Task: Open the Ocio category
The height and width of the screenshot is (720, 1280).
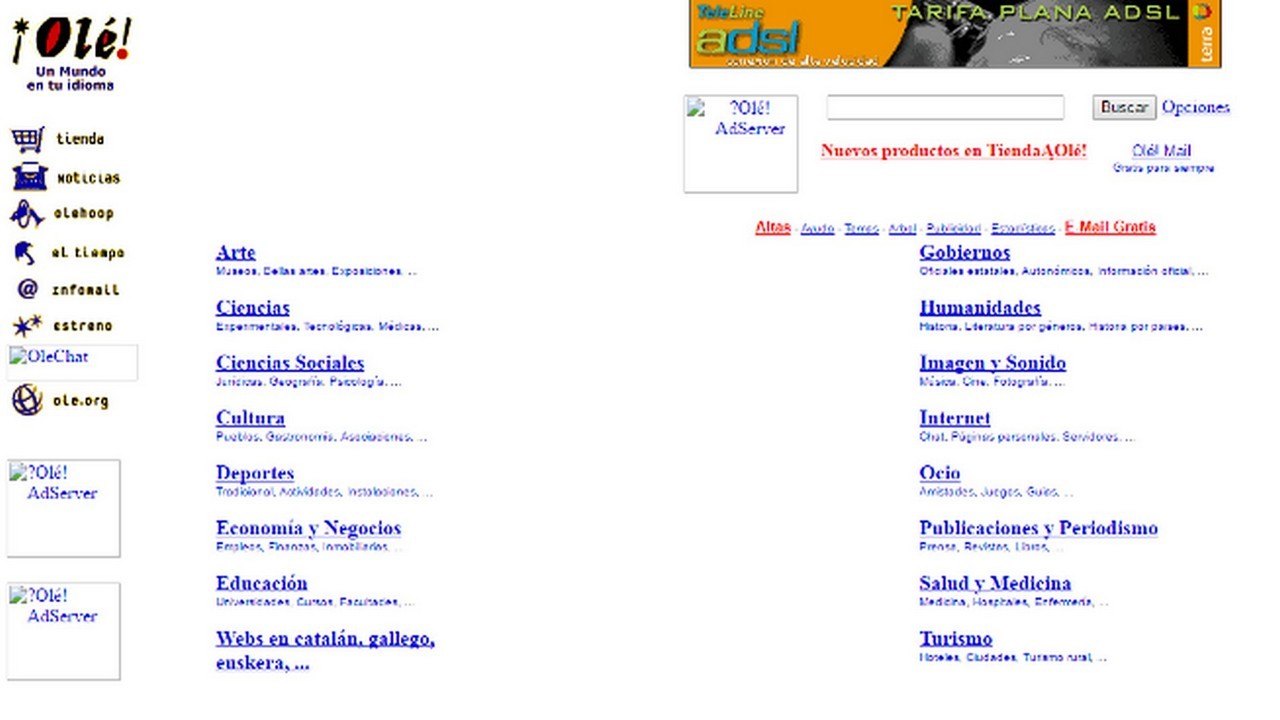Action: coord(940,472)
